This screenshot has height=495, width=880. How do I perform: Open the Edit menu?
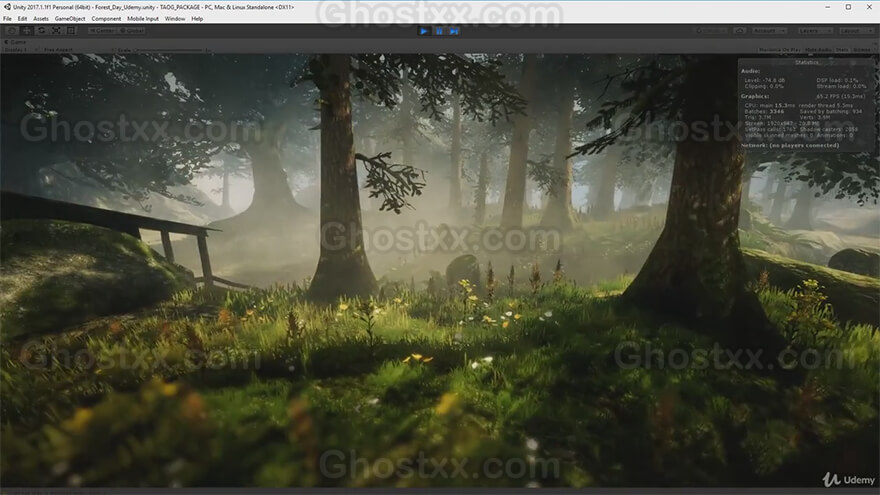(x=22, y=19)
